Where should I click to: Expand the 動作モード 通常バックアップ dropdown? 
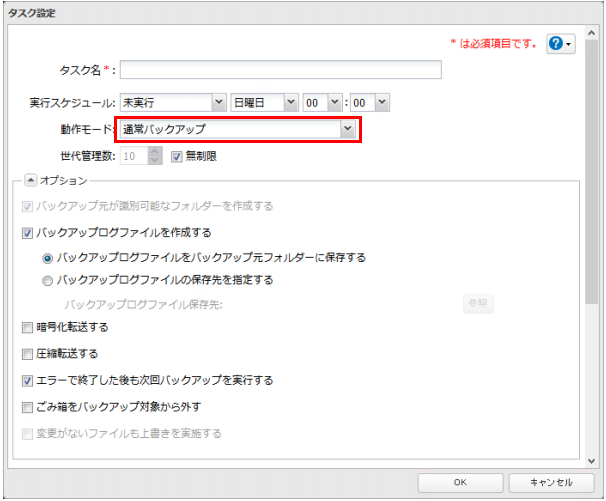347,129
